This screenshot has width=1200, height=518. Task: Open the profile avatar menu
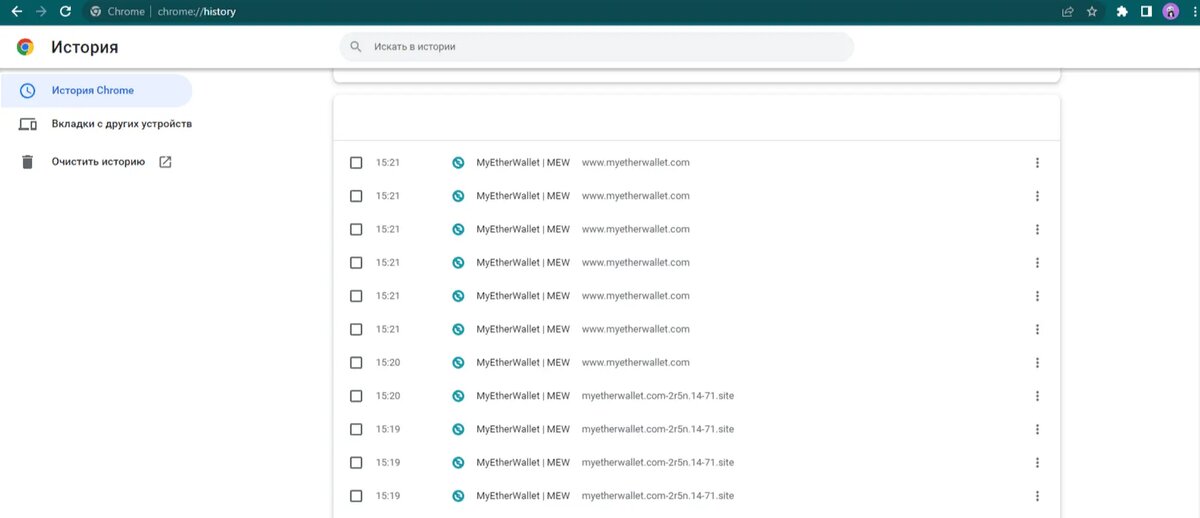click(1170, 12)
